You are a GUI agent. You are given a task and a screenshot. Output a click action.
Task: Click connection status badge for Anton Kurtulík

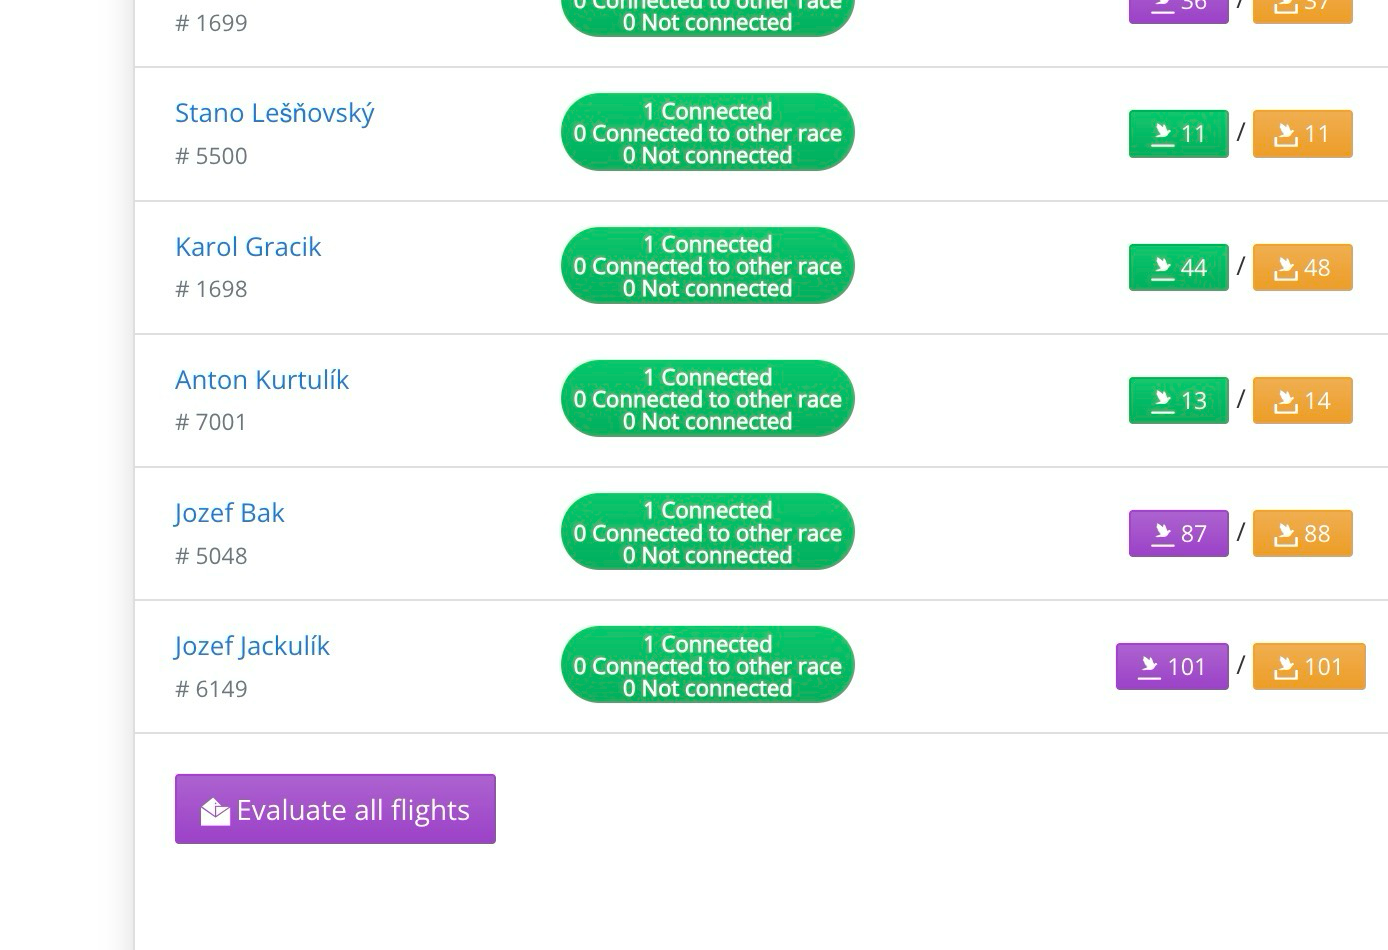click(707, 399)
